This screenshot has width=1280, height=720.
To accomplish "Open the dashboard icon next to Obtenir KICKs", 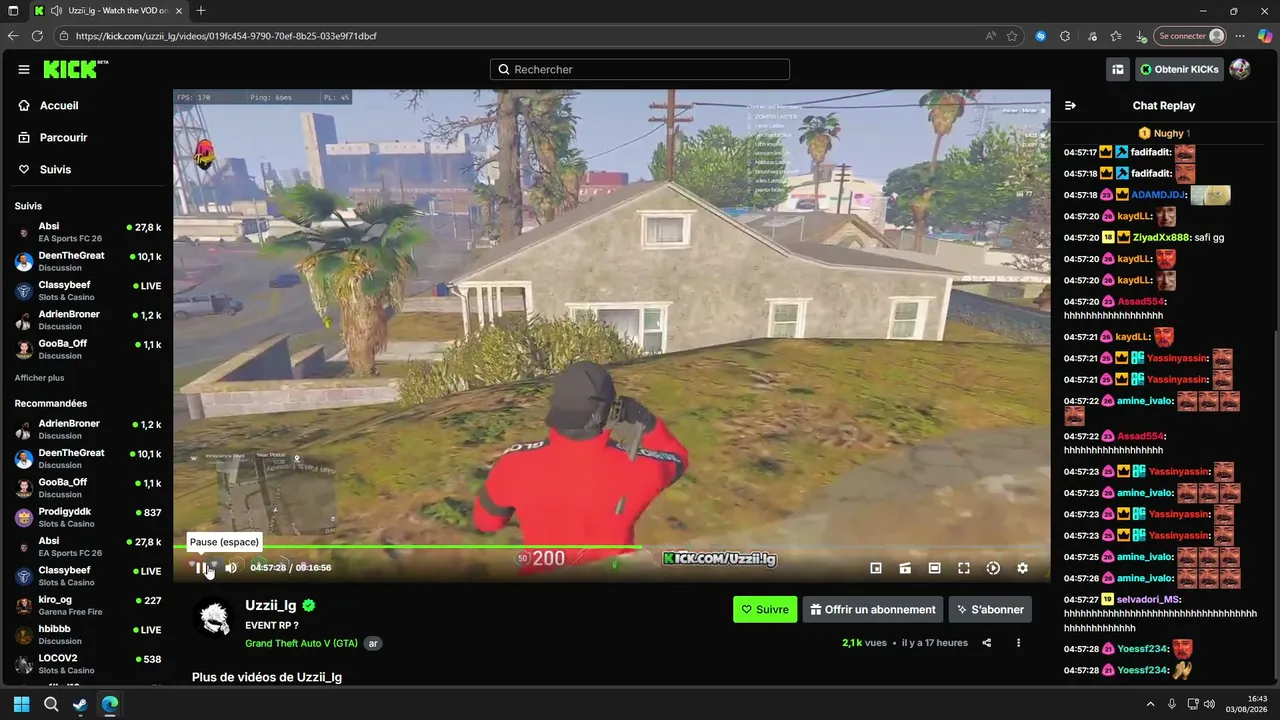I will (1118, 69).
